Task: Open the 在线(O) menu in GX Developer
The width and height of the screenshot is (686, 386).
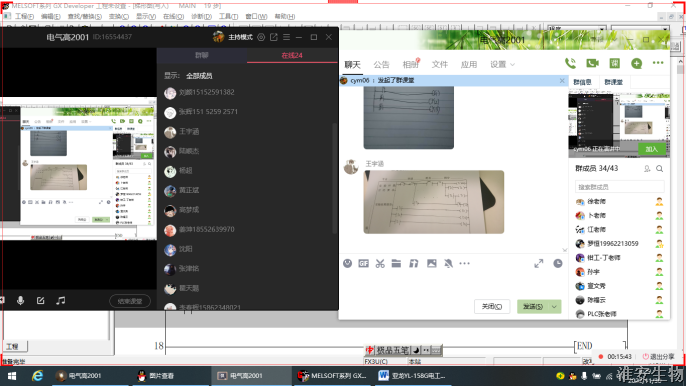Action: coord(173,17)
